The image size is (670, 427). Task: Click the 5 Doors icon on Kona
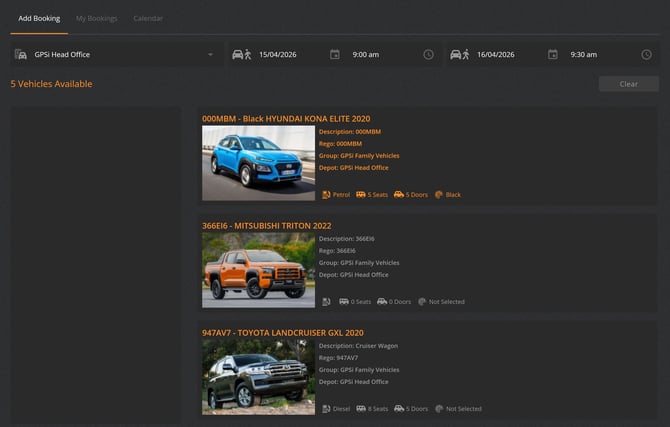point(399,194)
